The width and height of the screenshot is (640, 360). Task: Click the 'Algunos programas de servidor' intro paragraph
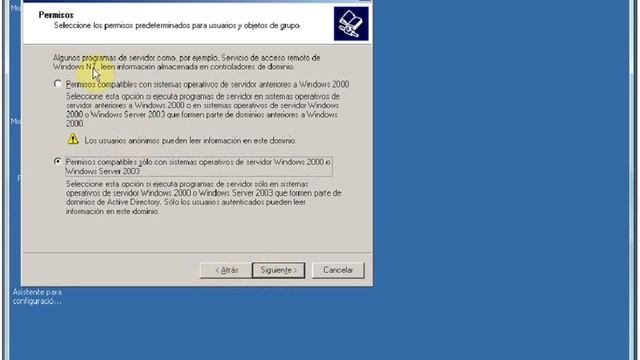click(x=186, y=62)
